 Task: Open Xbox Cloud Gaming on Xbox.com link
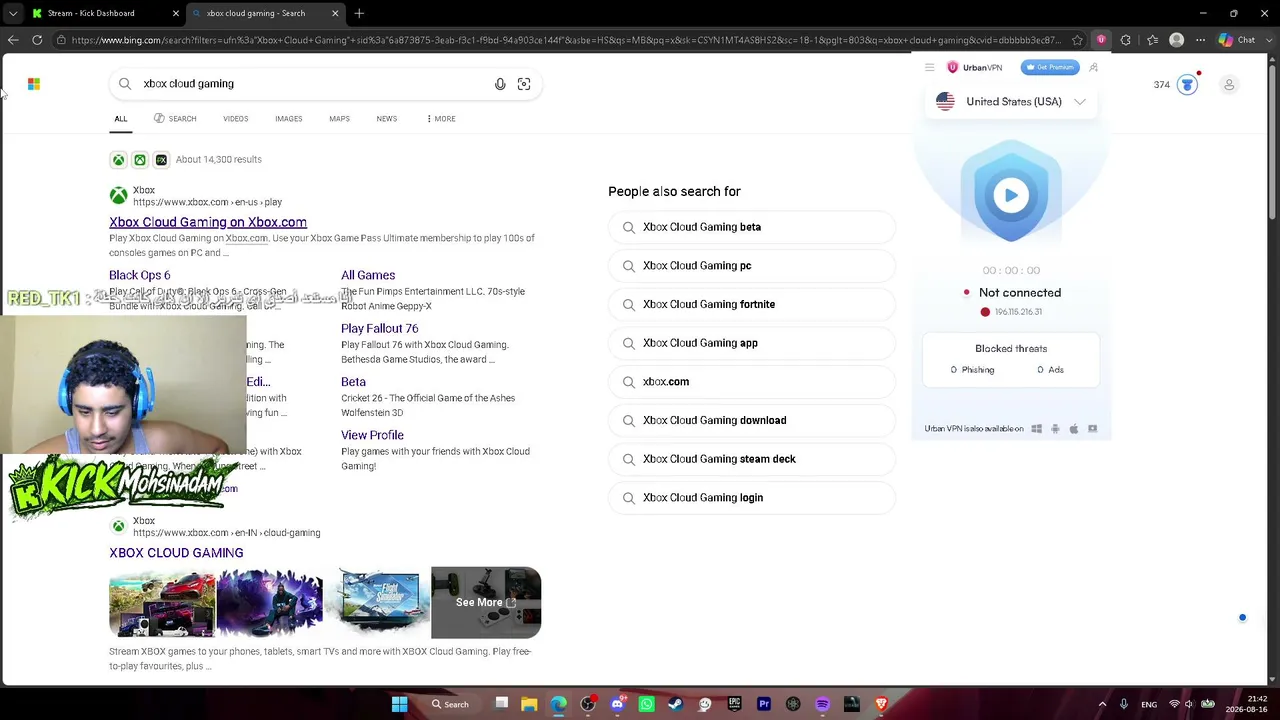pos(208,222)
